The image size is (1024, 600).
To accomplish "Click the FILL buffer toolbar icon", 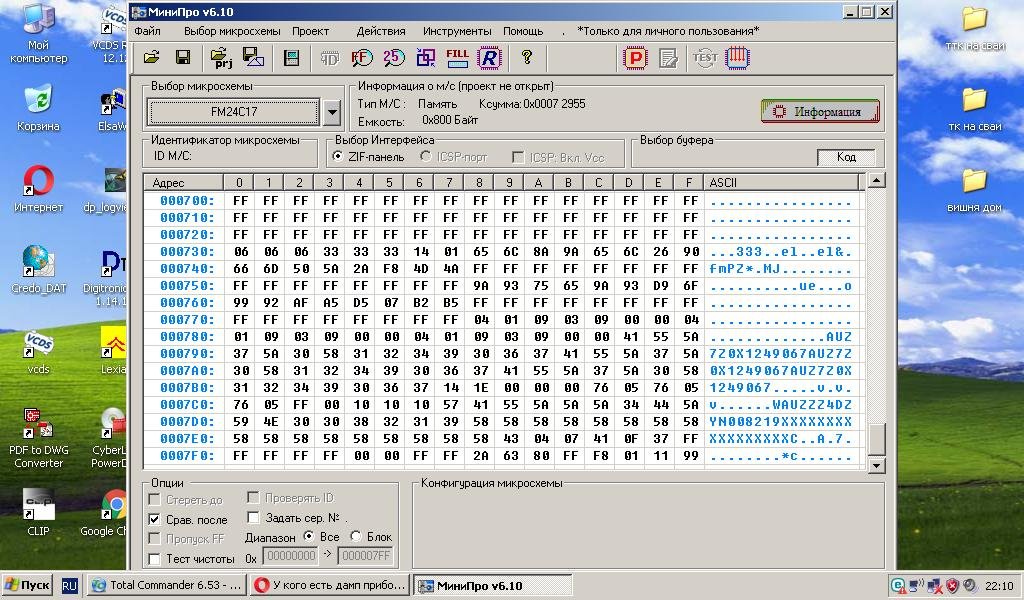I will tap(457, 58).
